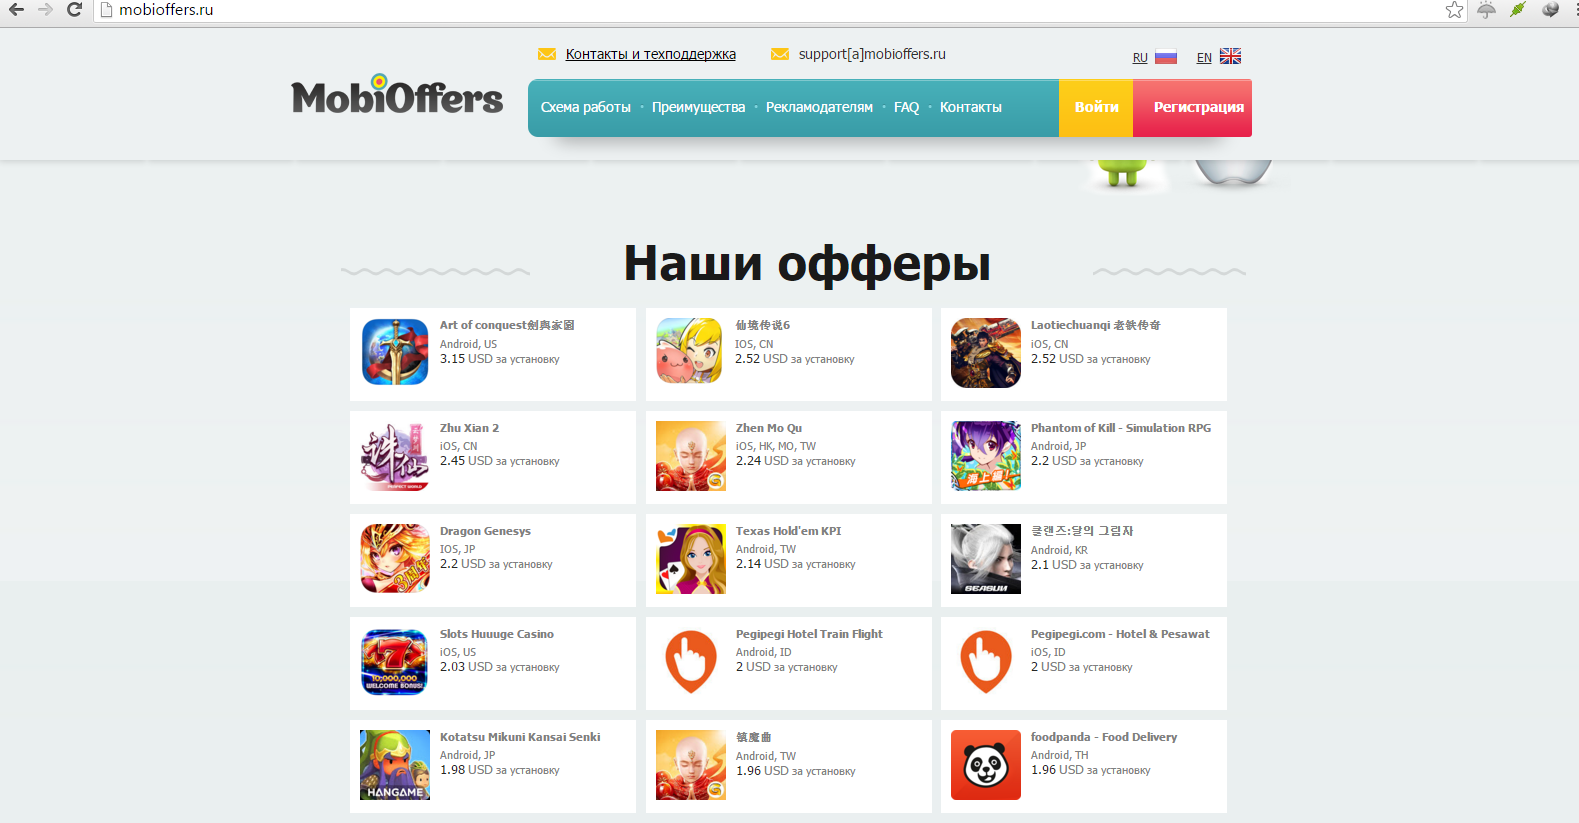
Task: Open the 1.96 USD Android TW offer icon
Action: (x=691, y=765)
